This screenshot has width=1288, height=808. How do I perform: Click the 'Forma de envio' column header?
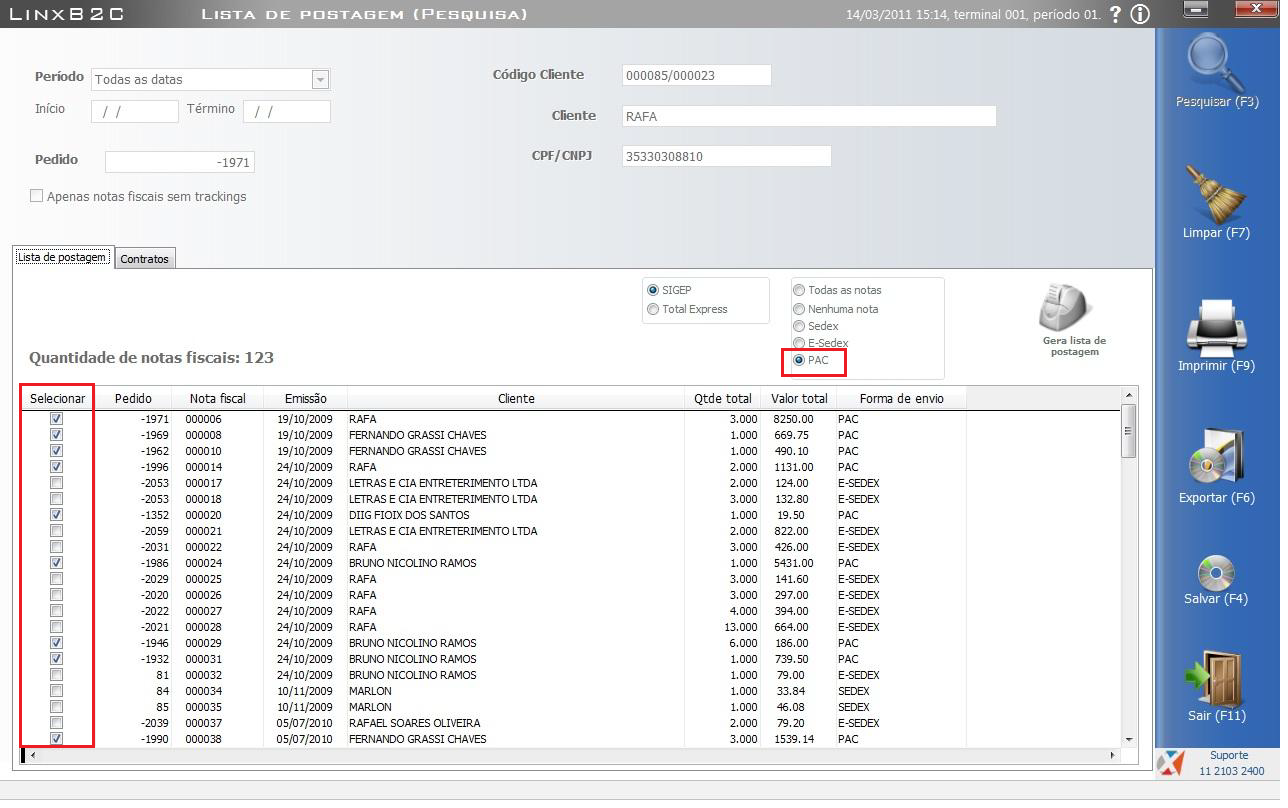[x=901, y=398]
